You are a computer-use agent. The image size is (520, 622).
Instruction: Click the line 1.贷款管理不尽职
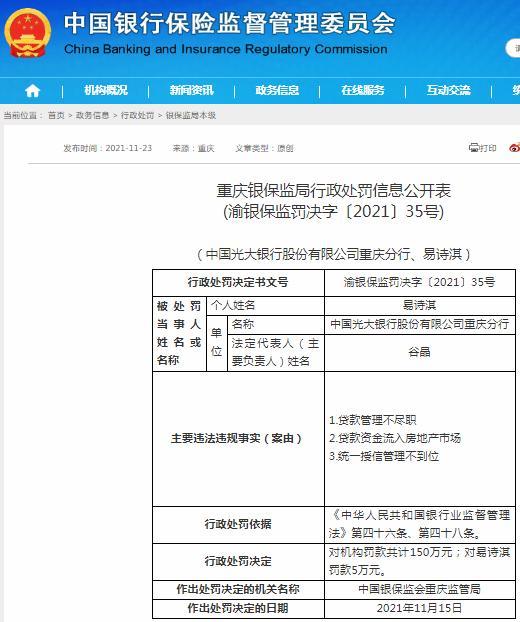[372, 420]
